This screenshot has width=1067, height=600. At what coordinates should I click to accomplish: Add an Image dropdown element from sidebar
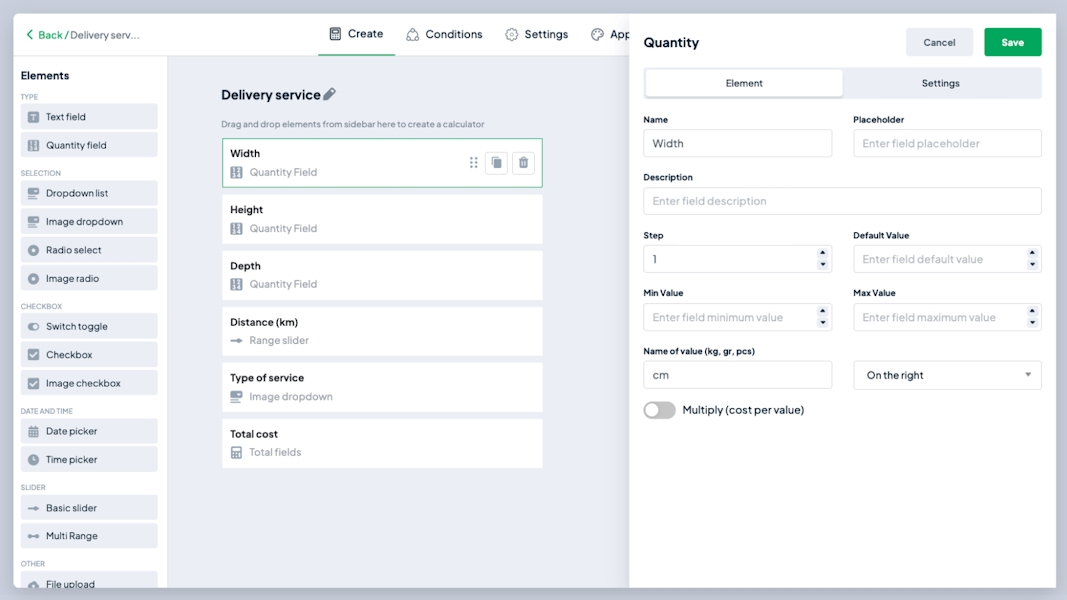(x=89, y=222)
